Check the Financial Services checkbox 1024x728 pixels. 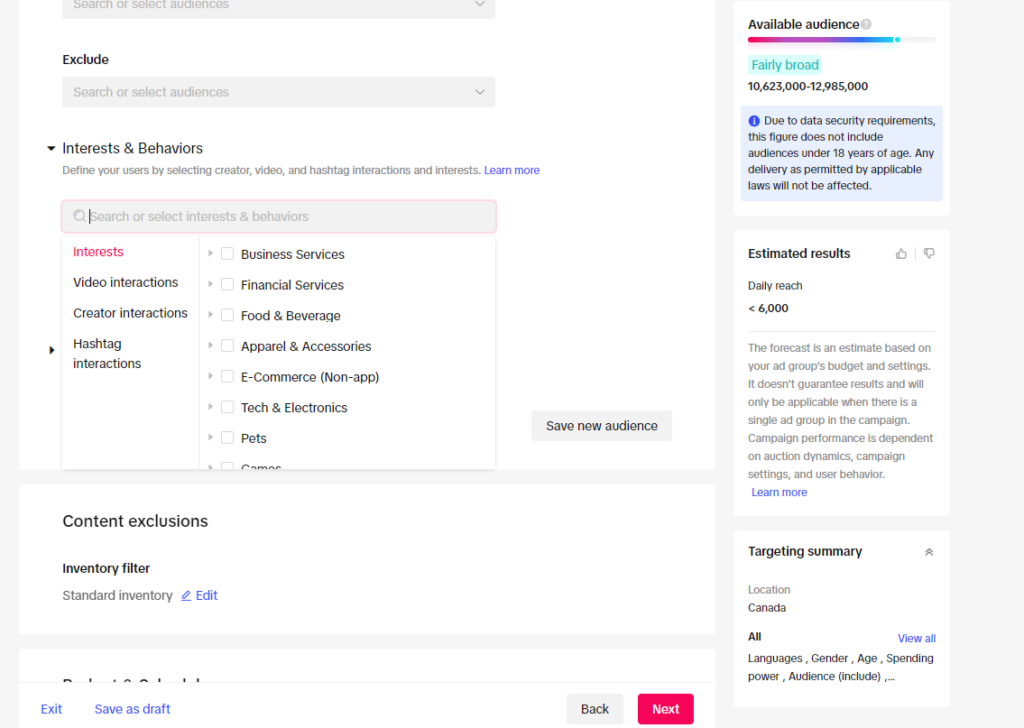pos(227,284)
